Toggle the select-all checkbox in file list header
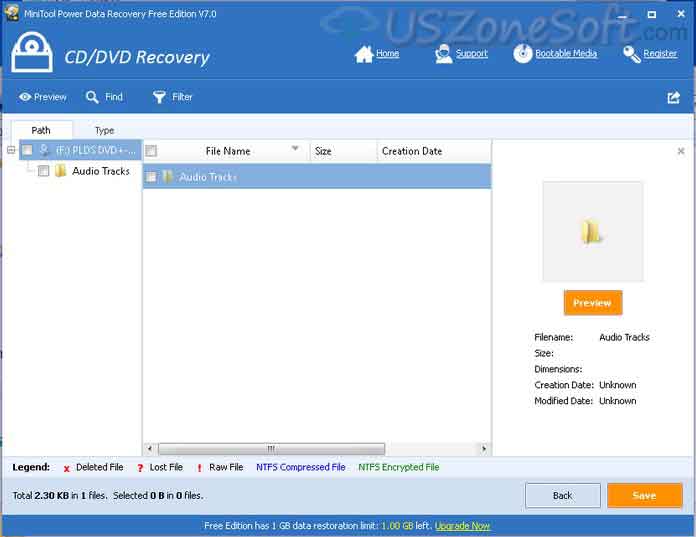696x537 pixels. click(x=151, y=151)
